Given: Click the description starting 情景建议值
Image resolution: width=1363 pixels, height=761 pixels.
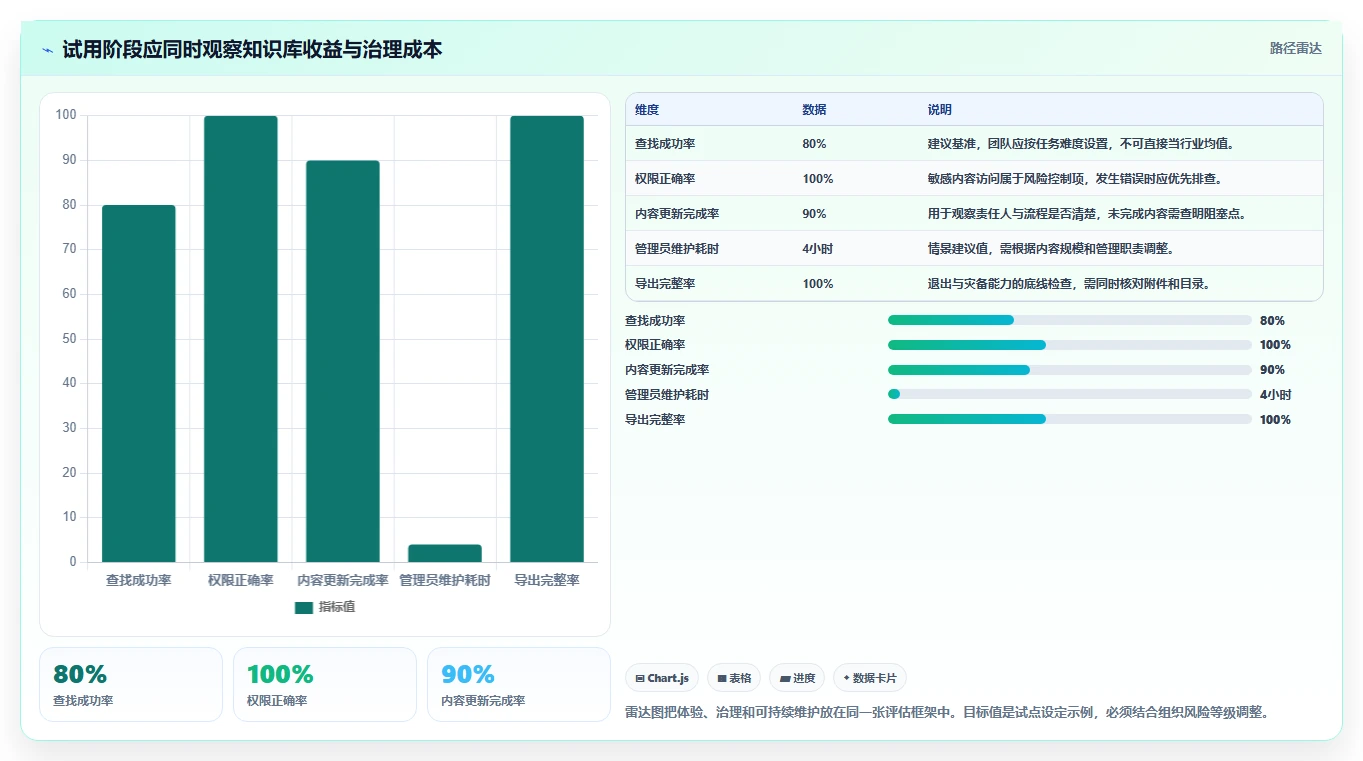Looking at the screenshot, I should click(1051, 249).
